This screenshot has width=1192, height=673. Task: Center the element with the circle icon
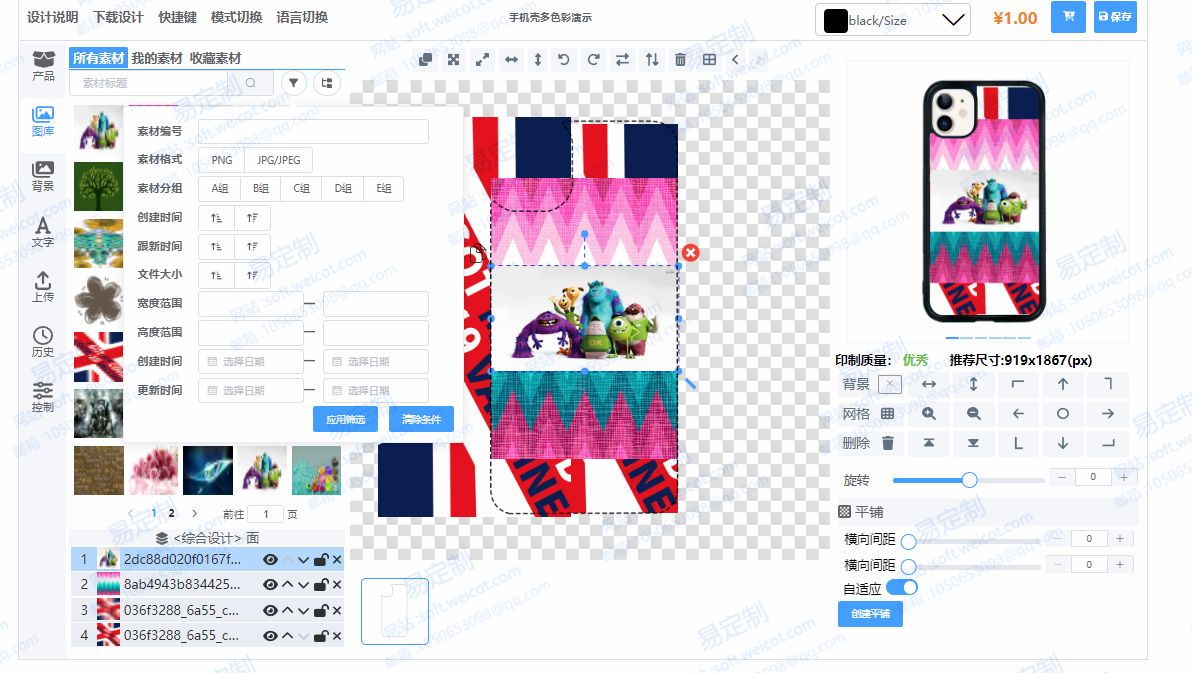(1063, 414)
